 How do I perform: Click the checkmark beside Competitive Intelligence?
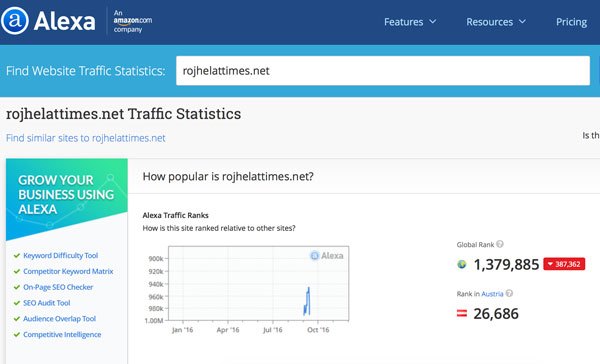click(16, 335)
